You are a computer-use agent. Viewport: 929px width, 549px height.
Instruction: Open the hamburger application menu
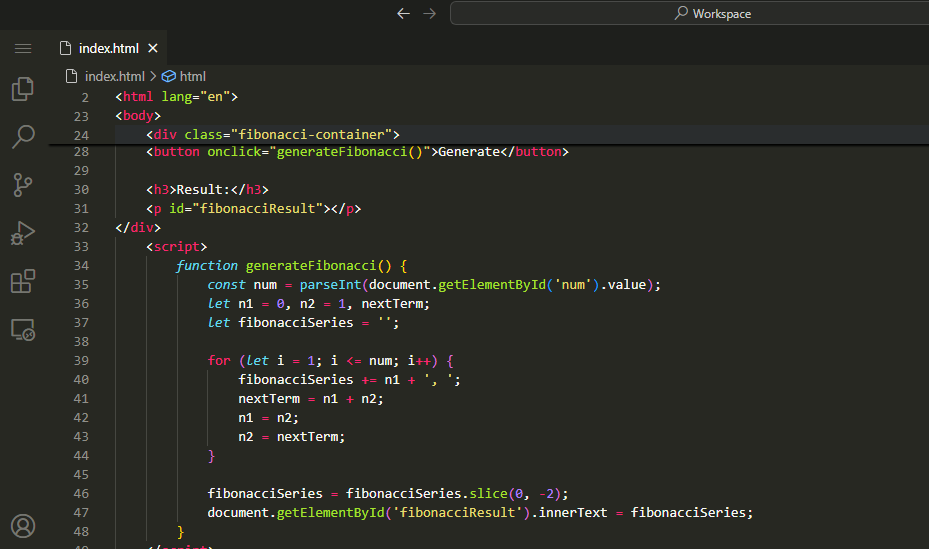23,49
